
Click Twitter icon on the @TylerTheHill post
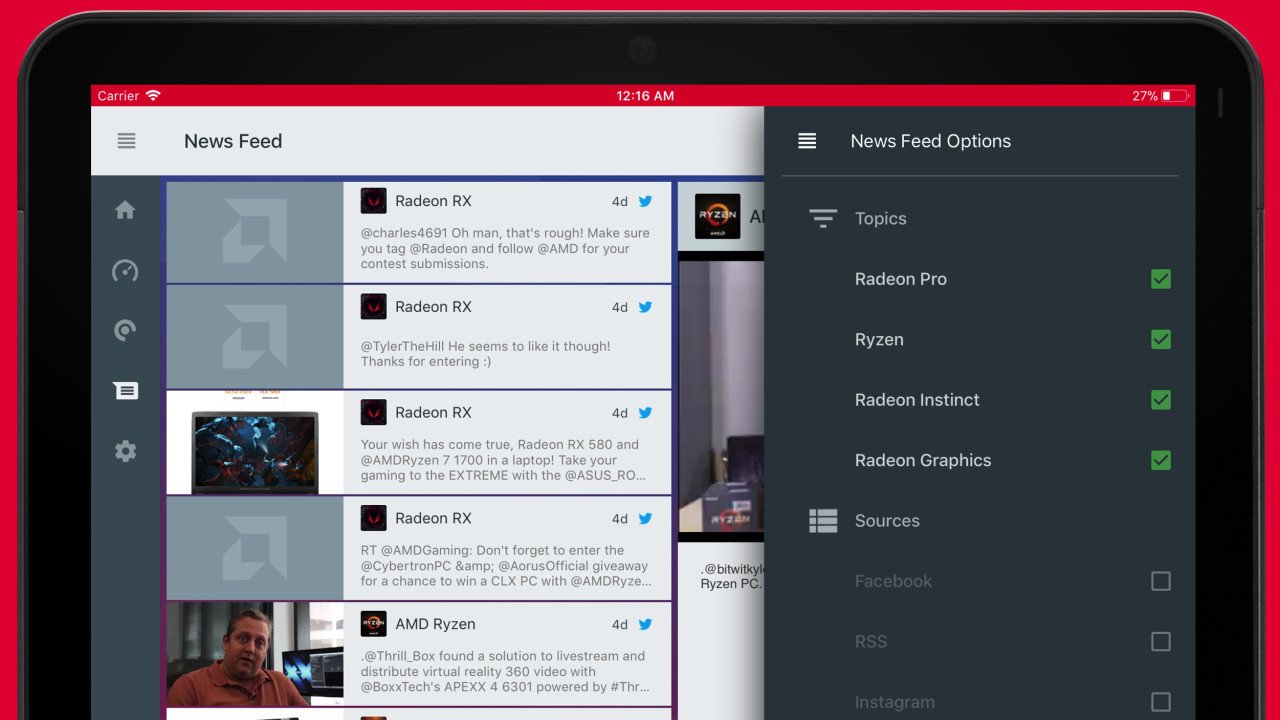pos(645,307)
